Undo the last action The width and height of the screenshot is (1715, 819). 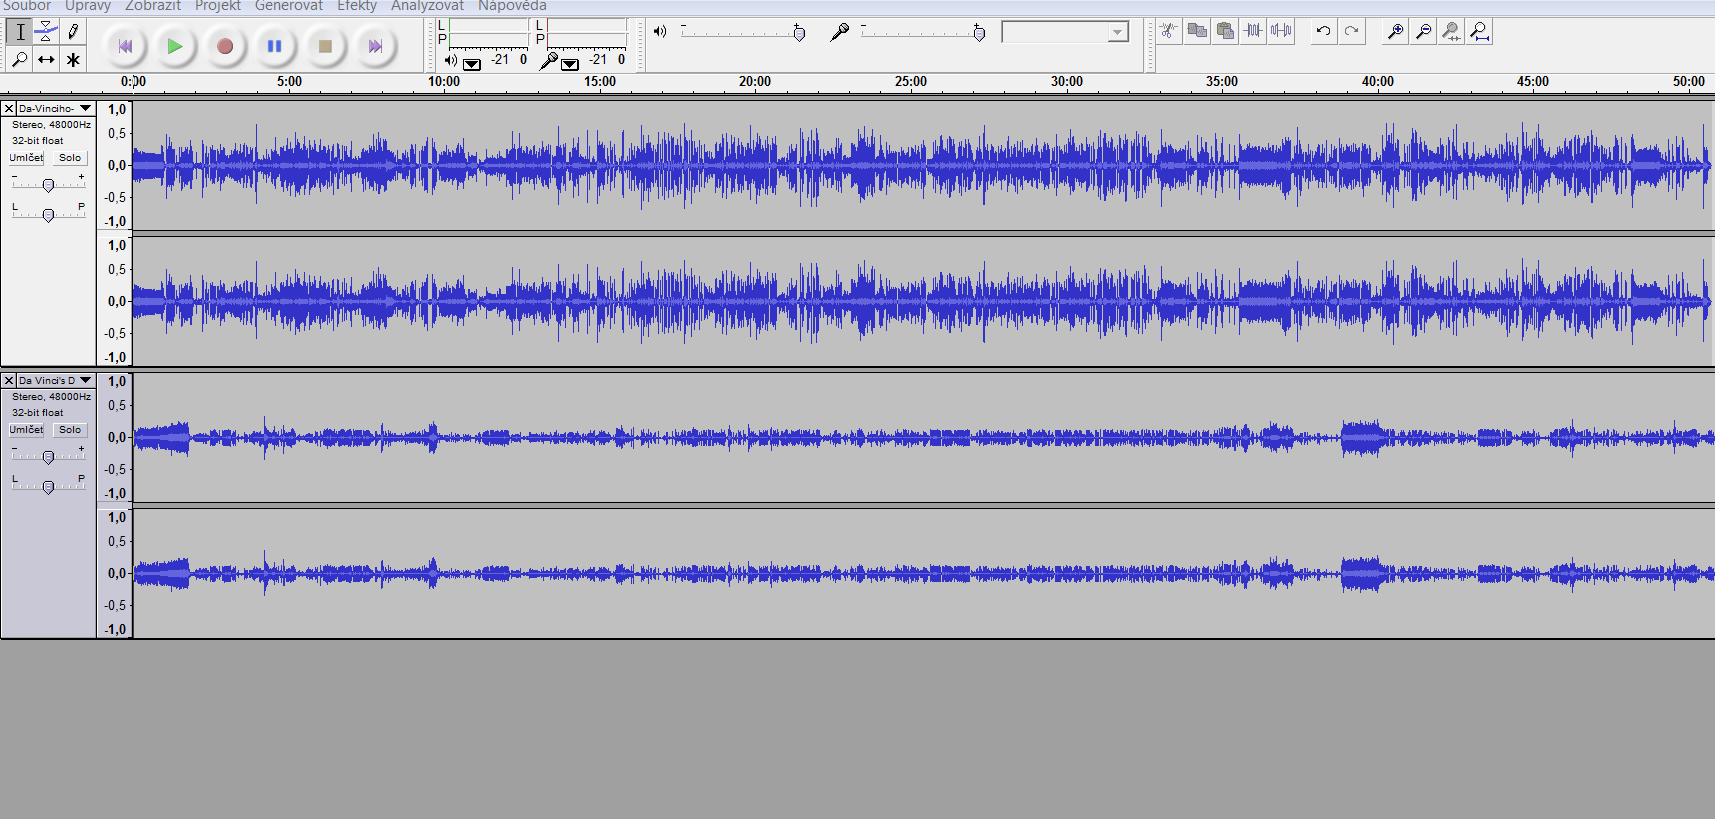pyautogui.click(x=1323, y=31)
